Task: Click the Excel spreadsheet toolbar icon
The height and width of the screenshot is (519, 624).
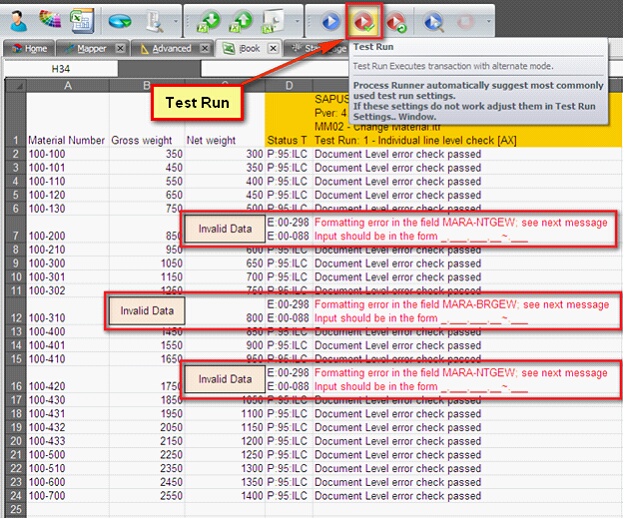Action: tap(82, 19)
